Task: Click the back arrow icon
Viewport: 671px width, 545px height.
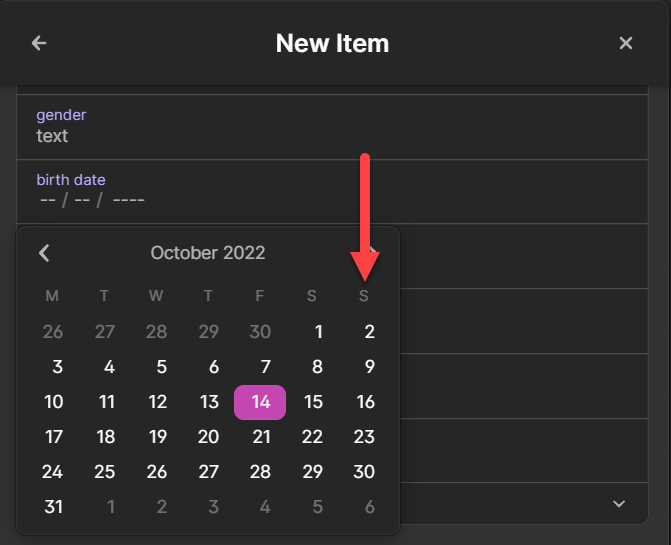Action: pos(39,43)
